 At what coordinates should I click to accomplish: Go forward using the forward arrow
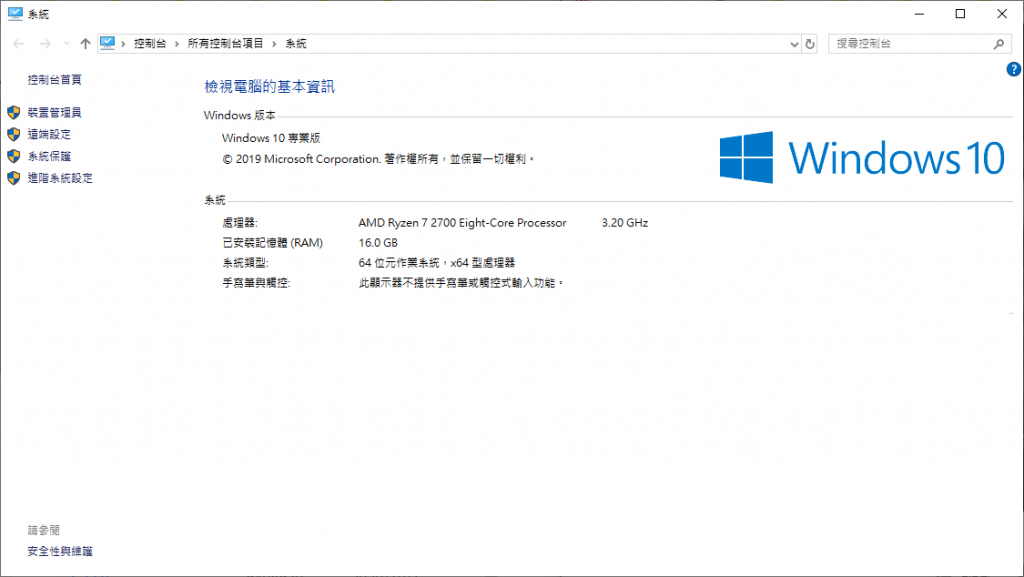point(45,44)
